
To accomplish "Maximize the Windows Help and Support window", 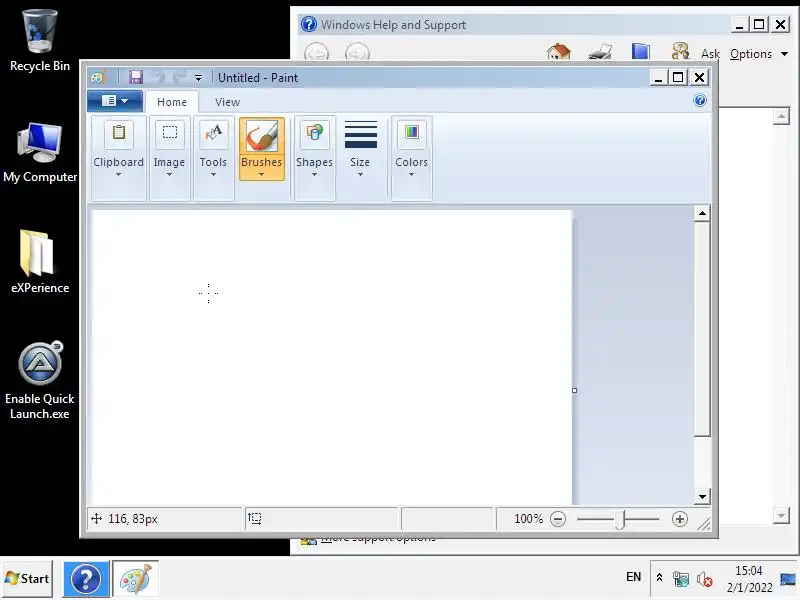I will click(x=759, y=24).
